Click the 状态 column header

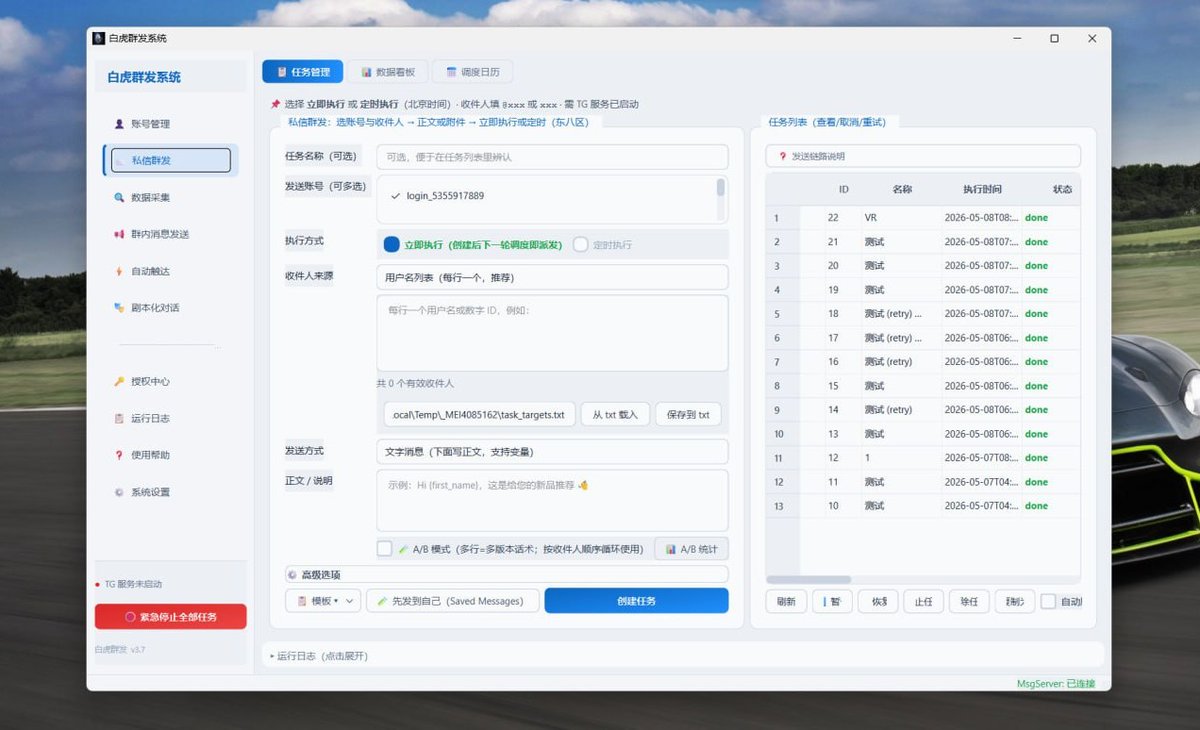[1062, 189]
